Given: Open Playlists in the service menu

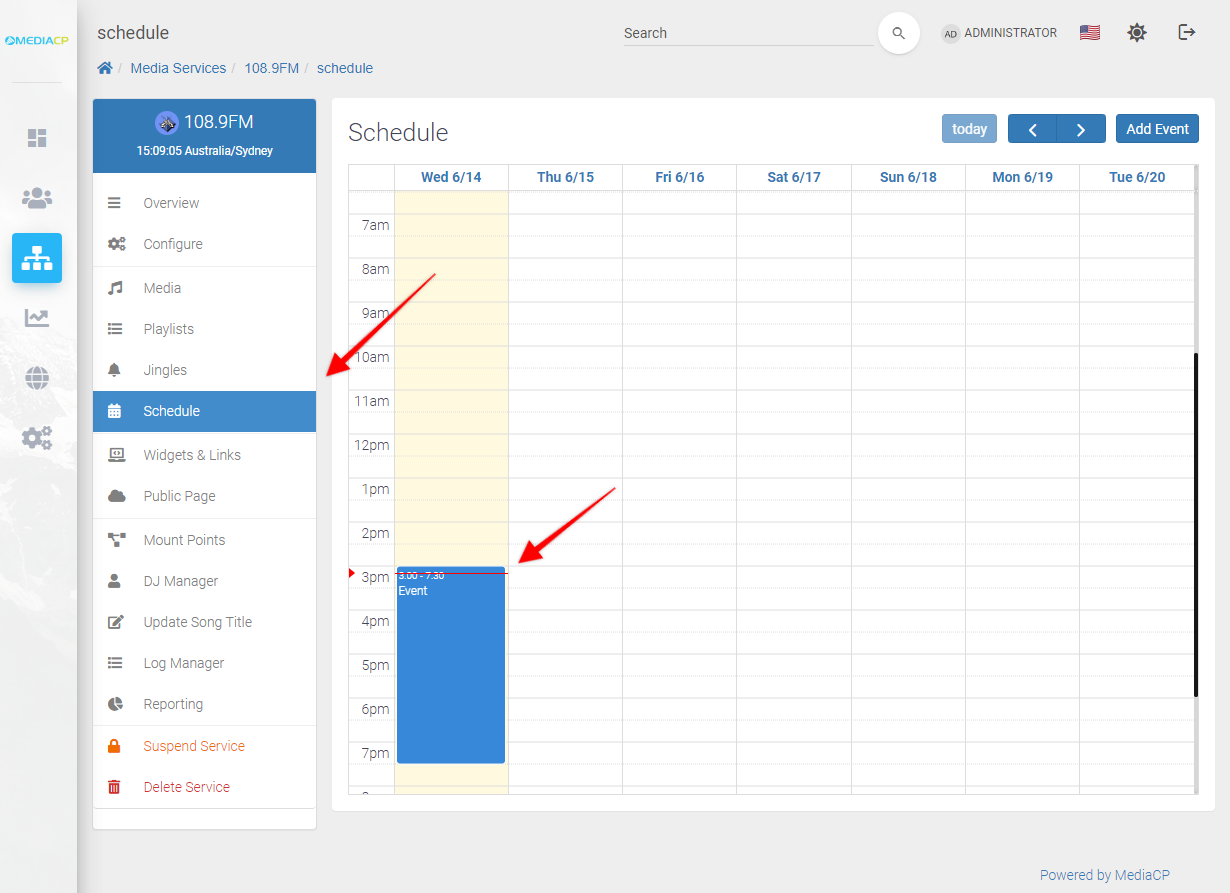Looking at the screenshot, I should tap(168, 329).
